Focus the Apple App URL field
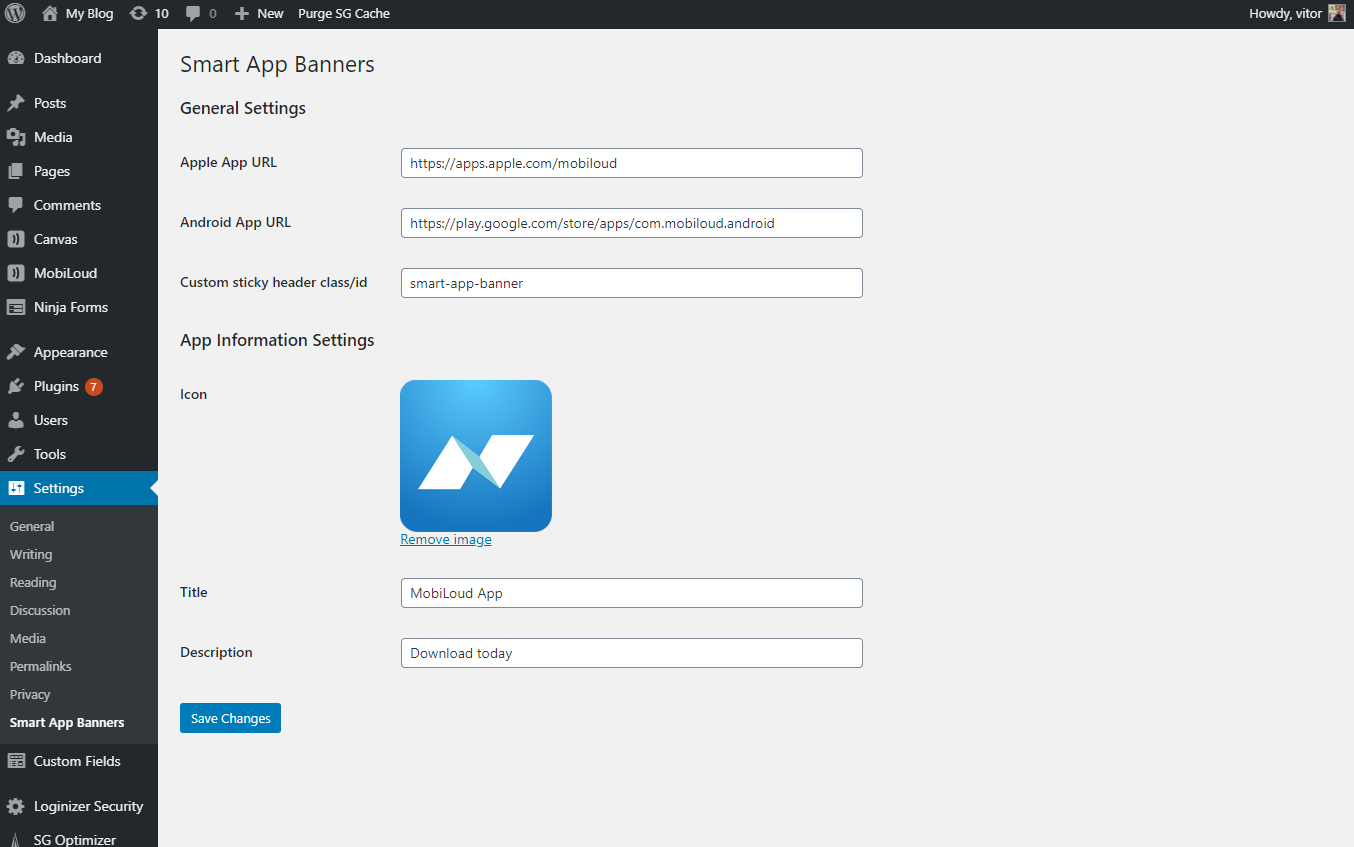This screenshot has width=1354, height=847. [x=632, y=163]
